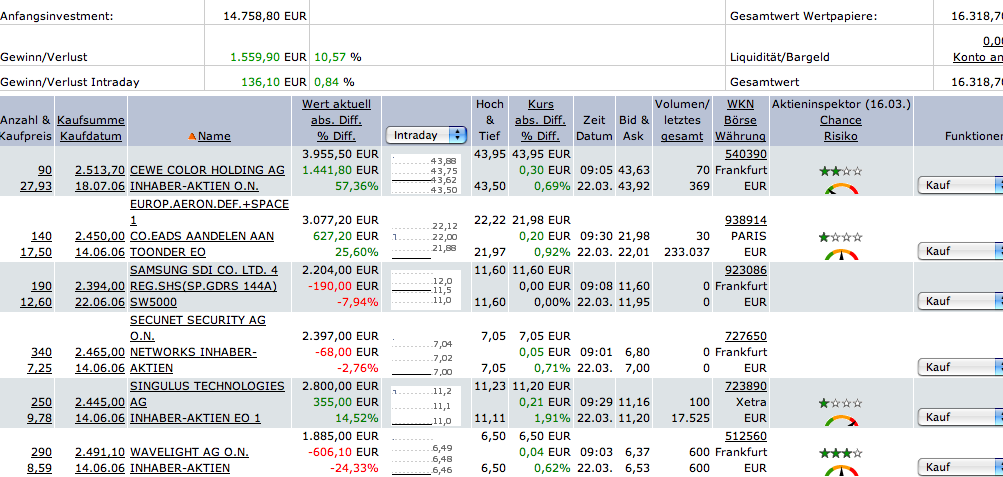The image size is (1003, 477).
Task: Expand the Kauf dropdown for Wavelight AG
Action: point(960,467)
